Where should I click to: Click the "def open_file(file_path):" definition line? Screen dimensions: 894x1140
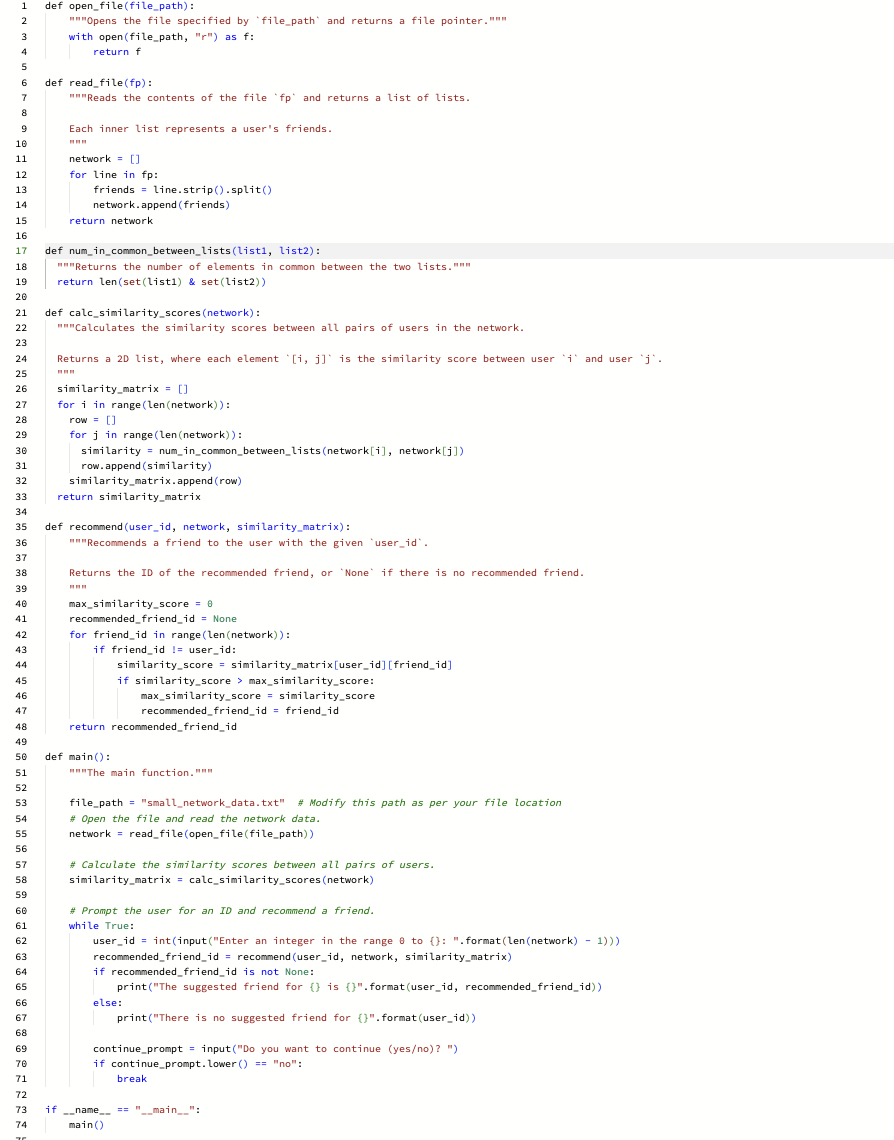pos(119,6)
